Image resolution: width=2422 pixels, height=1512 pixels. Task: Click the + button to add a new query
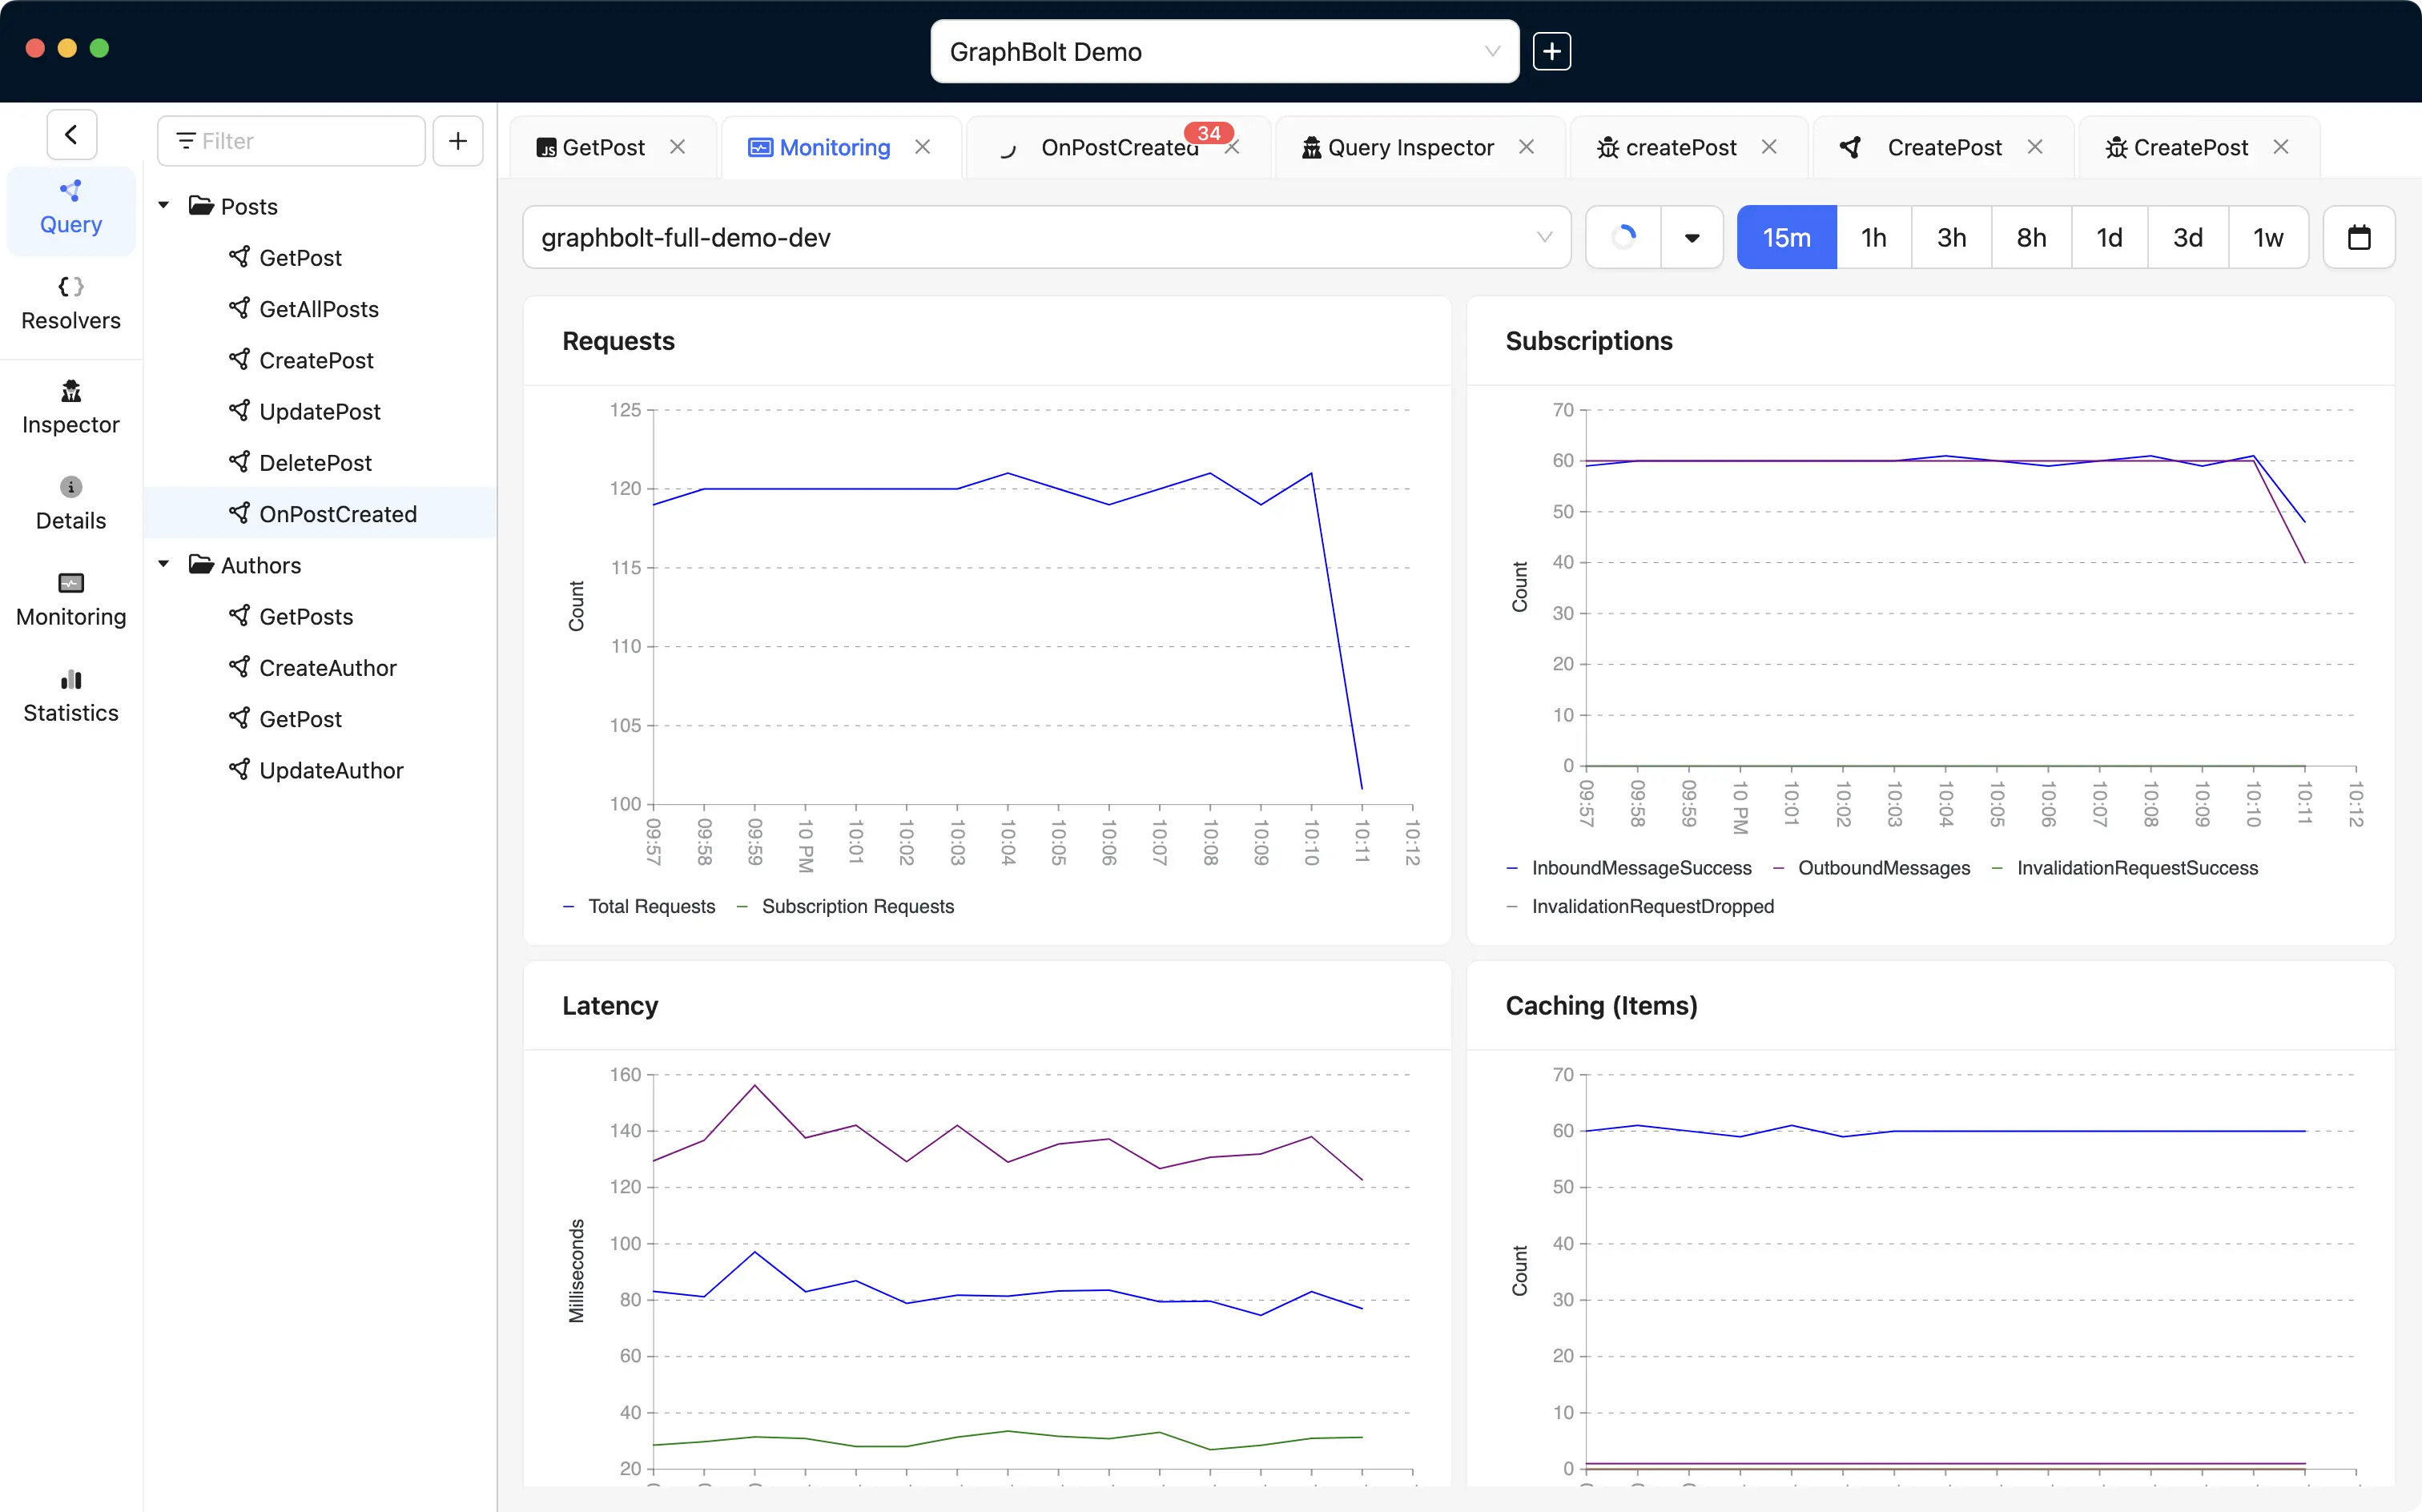pyautogui.click(x=457, y=140)
